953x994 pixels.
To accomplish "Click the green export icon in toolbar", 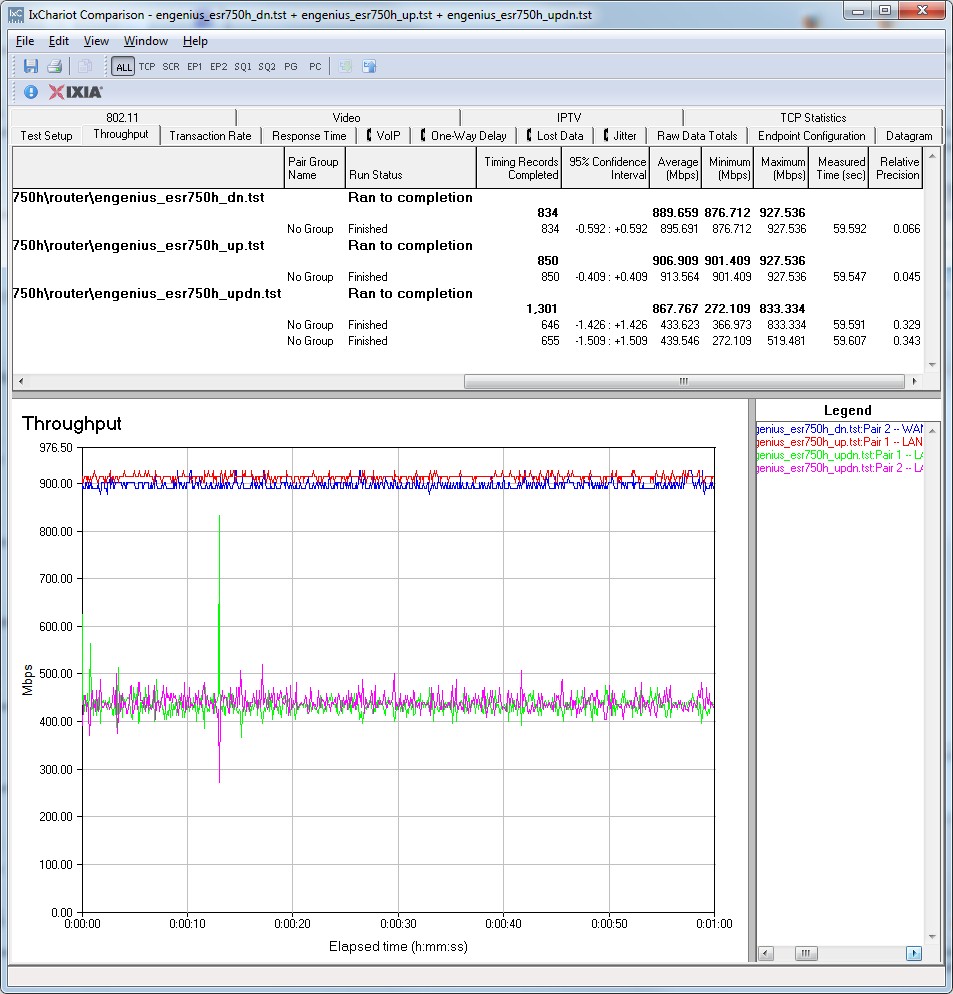I will [346, 66].
